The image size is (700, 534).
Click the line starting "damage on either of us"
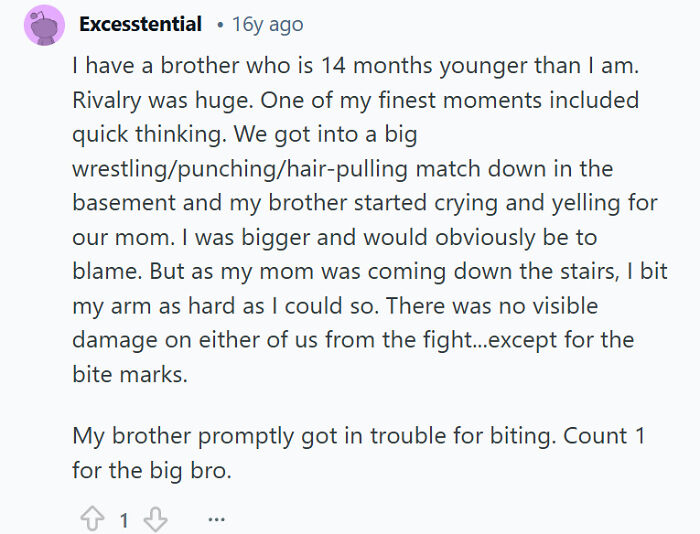(353, 339)
